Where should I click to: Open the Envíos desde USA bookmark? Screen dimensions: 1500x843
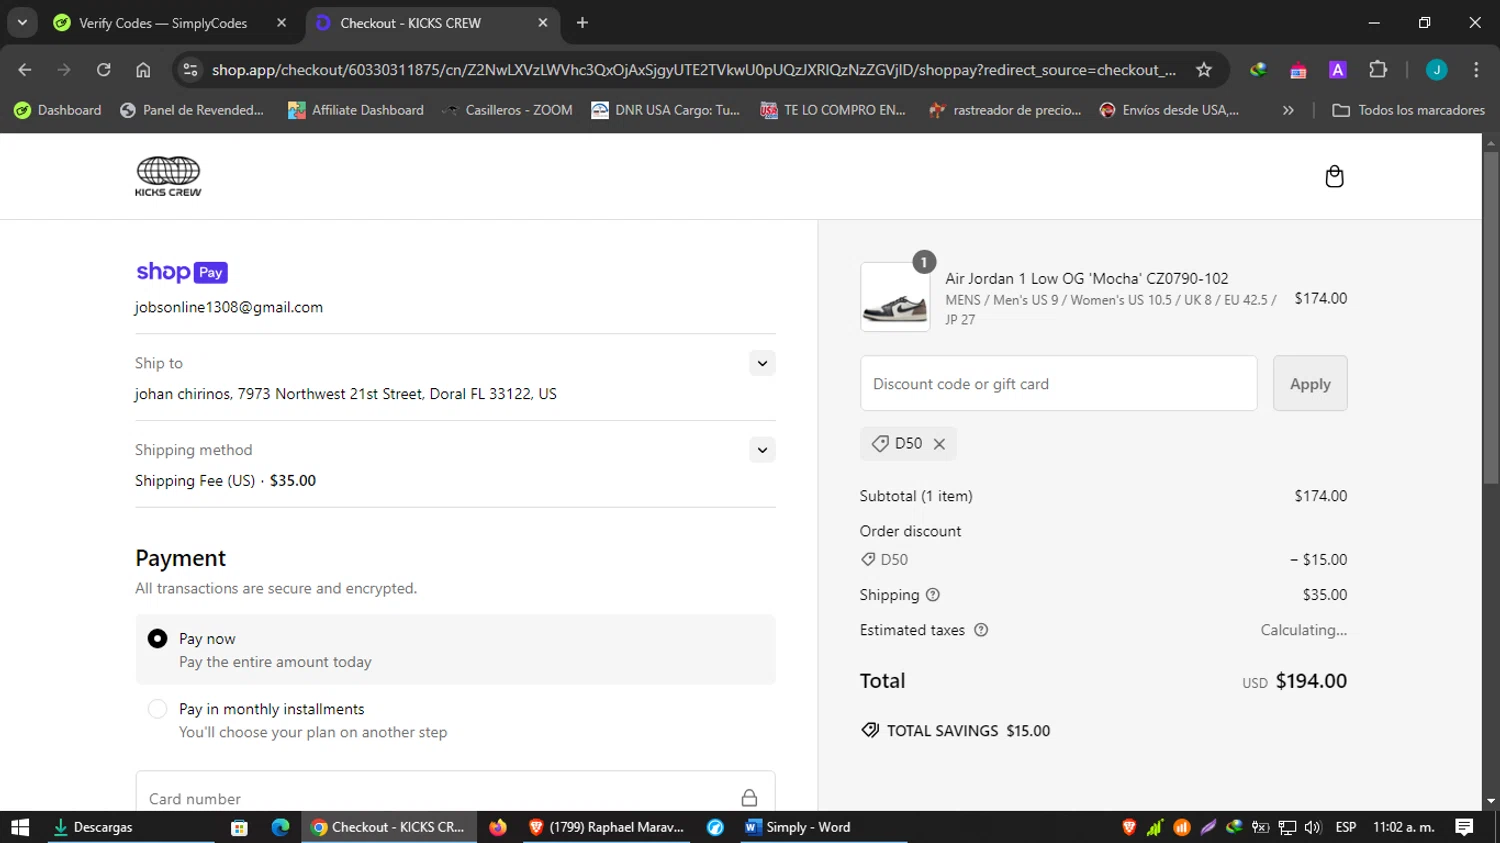coord(1169,110)
